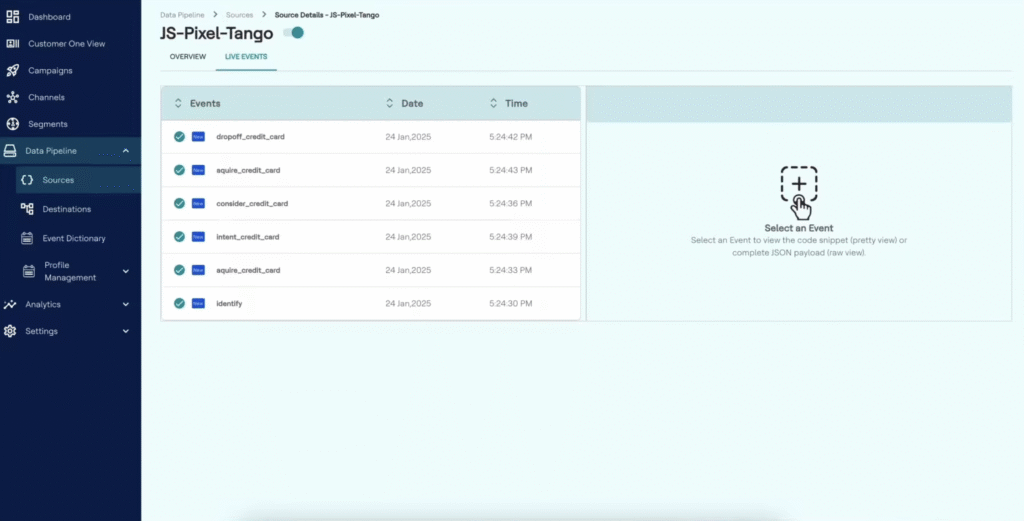Click the Select an Event plus icon
The image size is (1024, 521).
coord(799,186)
